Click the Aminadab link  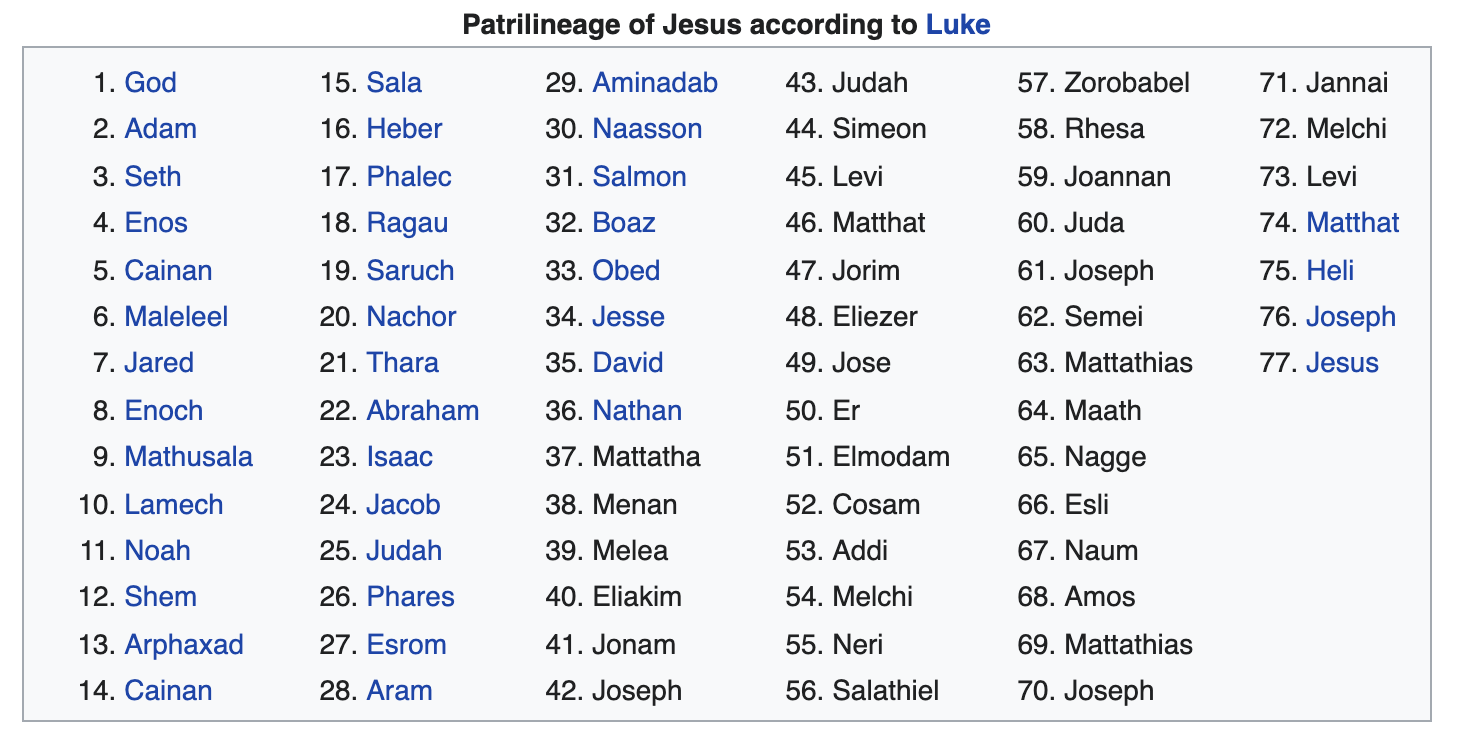click(x=655, y=83)
